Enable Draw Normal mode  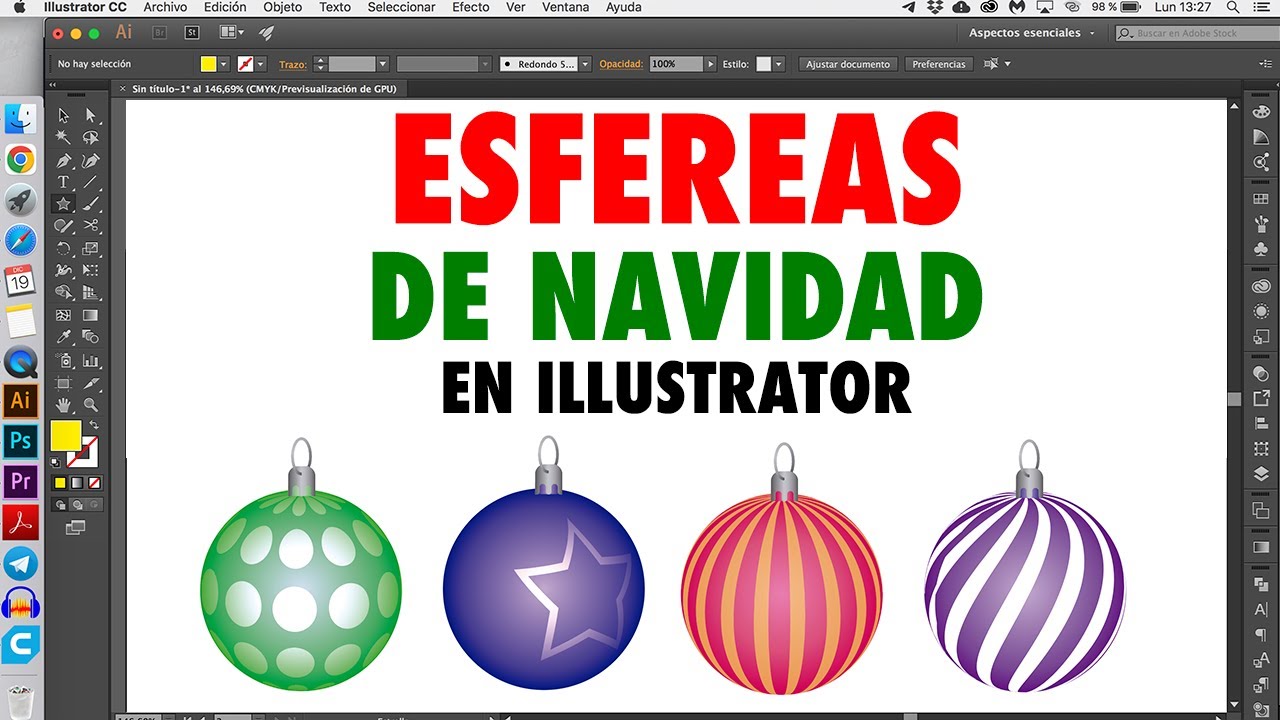tap(59, 505)
